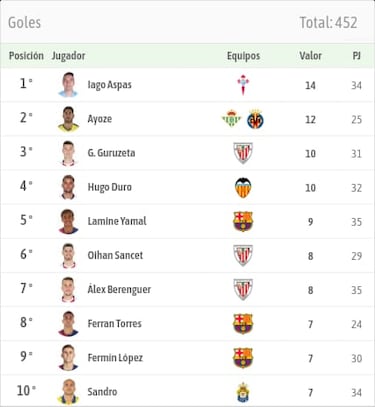This screenshot has height=407, width=375.
Task: Click the Real Betis crest in Ayoze's row
Action: (x=232, y=119)
